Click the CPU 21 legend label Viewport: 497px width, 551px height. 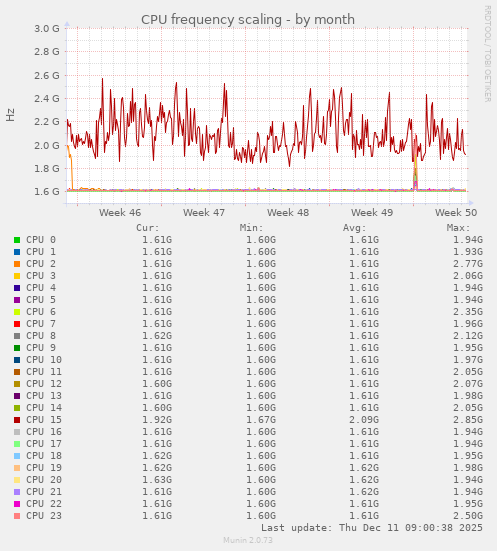coord(44,492)
